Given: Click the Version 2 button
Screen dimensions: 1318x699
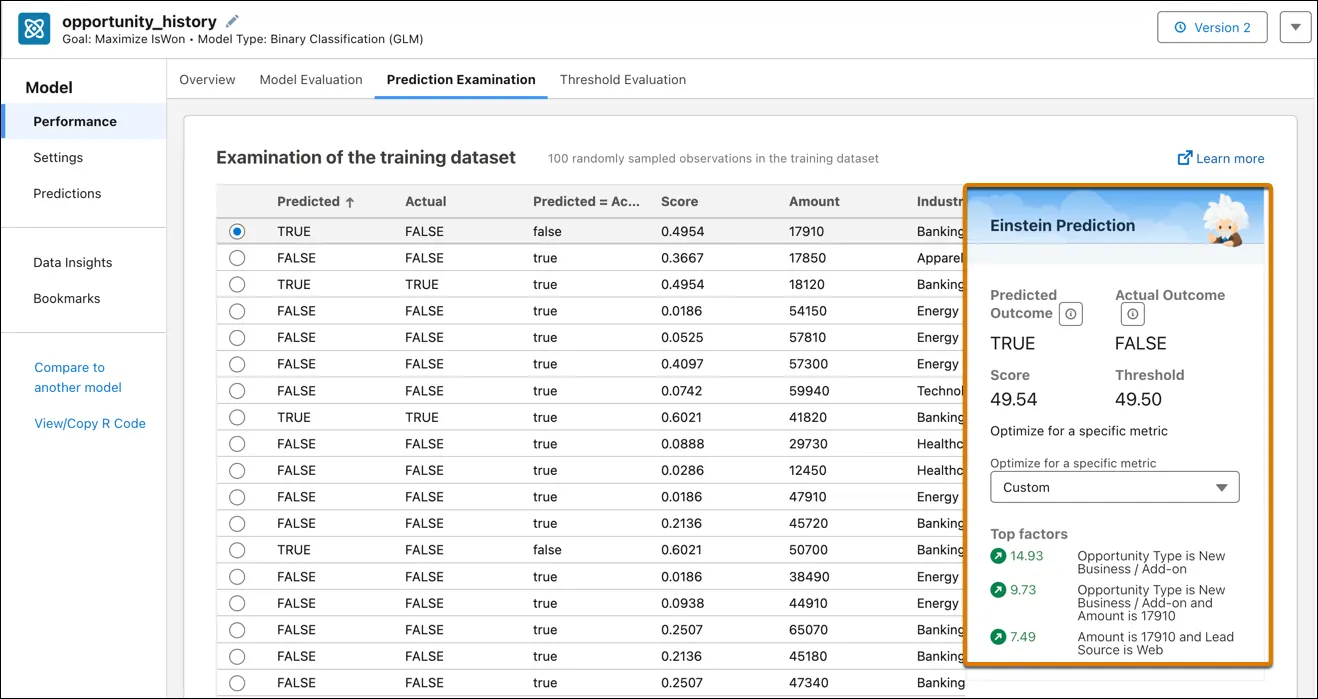Looking at the screenshot, I should click(1212, 27).
